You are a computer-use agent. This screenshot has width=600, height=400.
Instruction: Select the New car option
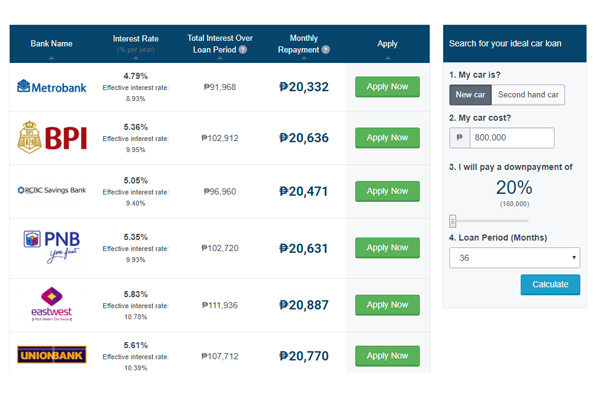point(470,95)
